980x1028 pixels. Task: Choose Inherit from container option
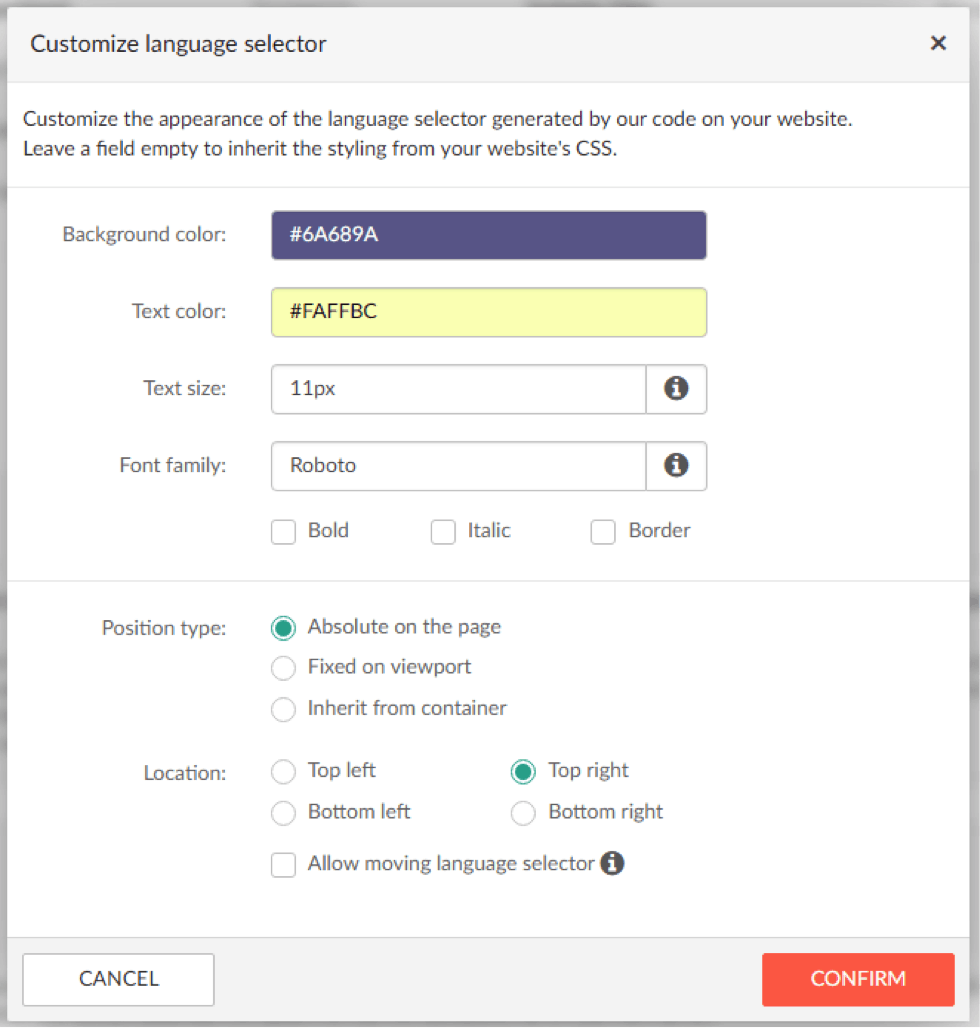[283, 709]
